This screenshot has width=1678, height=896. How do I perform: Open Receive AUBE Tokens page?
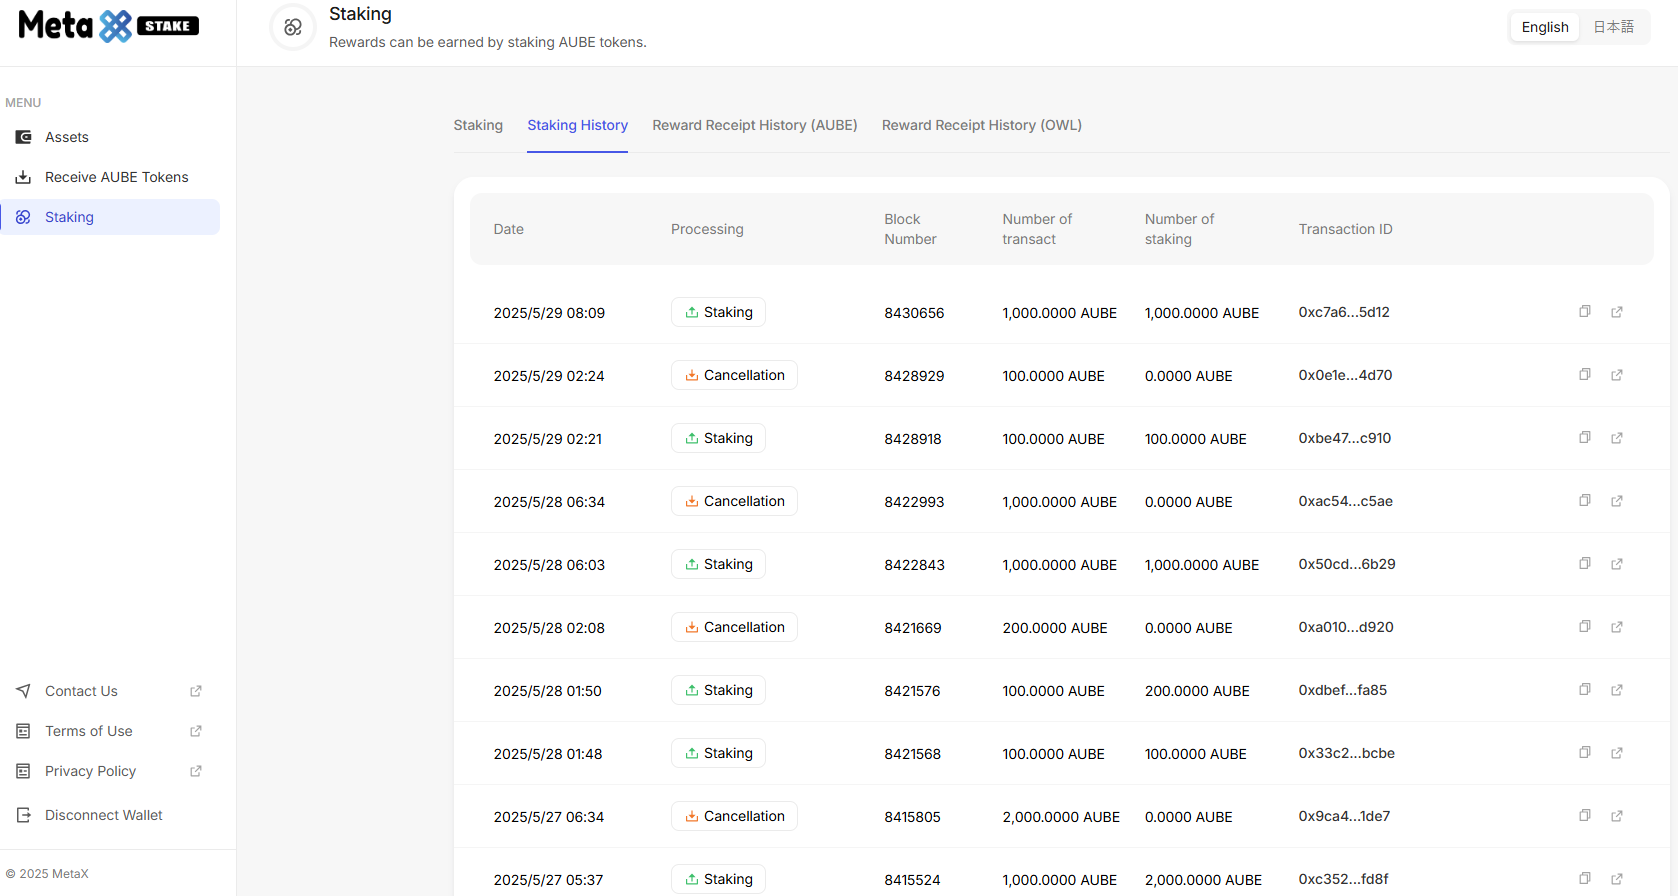[116, 177]
